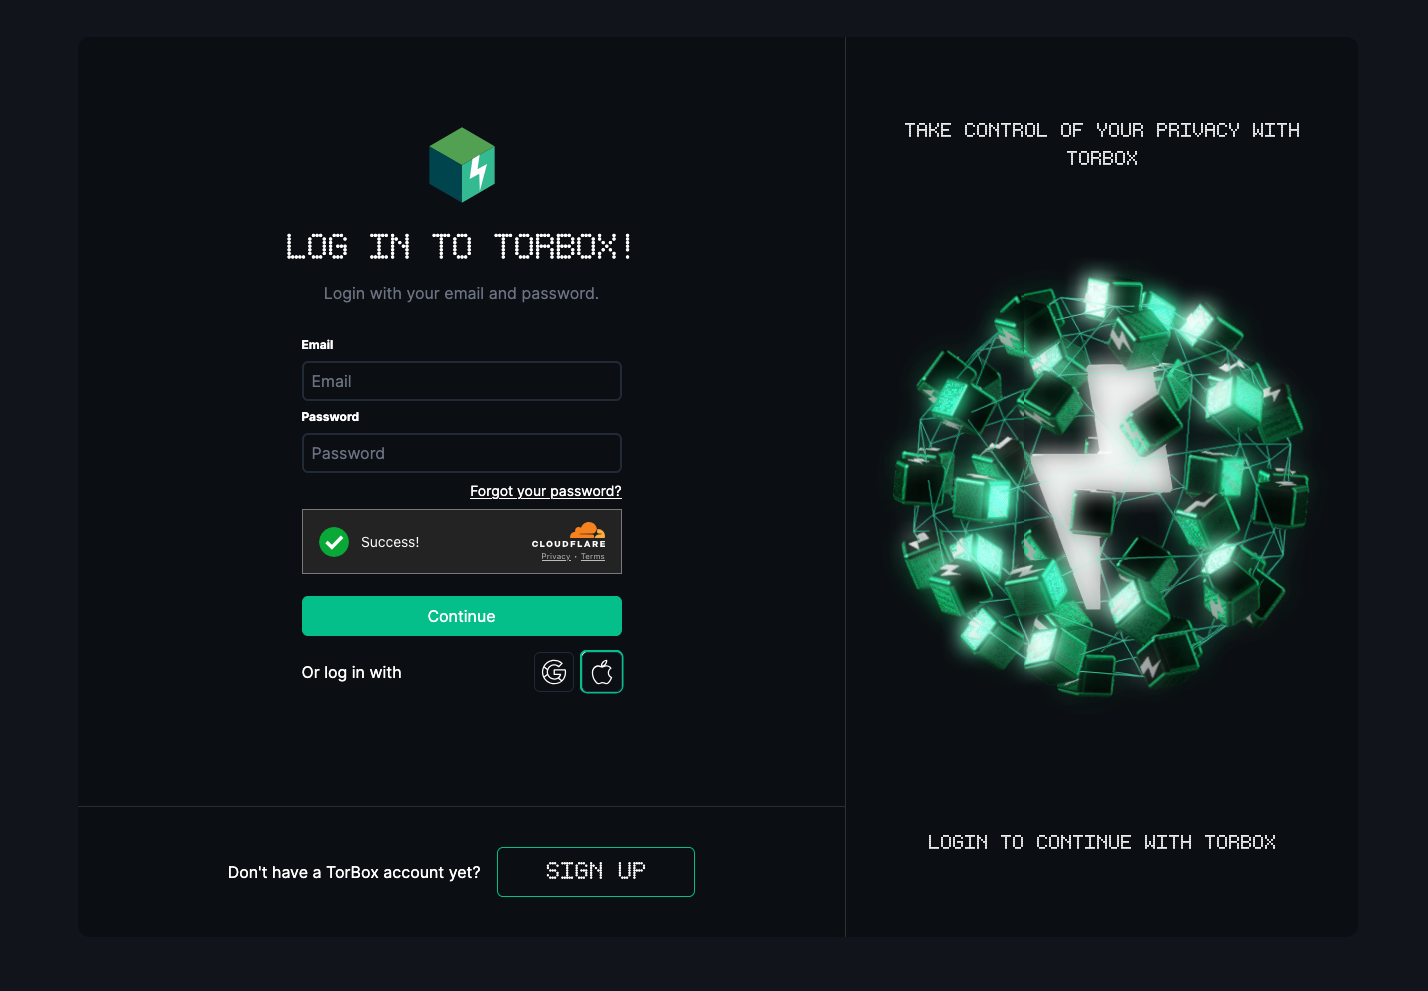This screenshot has height=991, width=1428.
Task: Focus the Password input field
Action: (462, 453)
